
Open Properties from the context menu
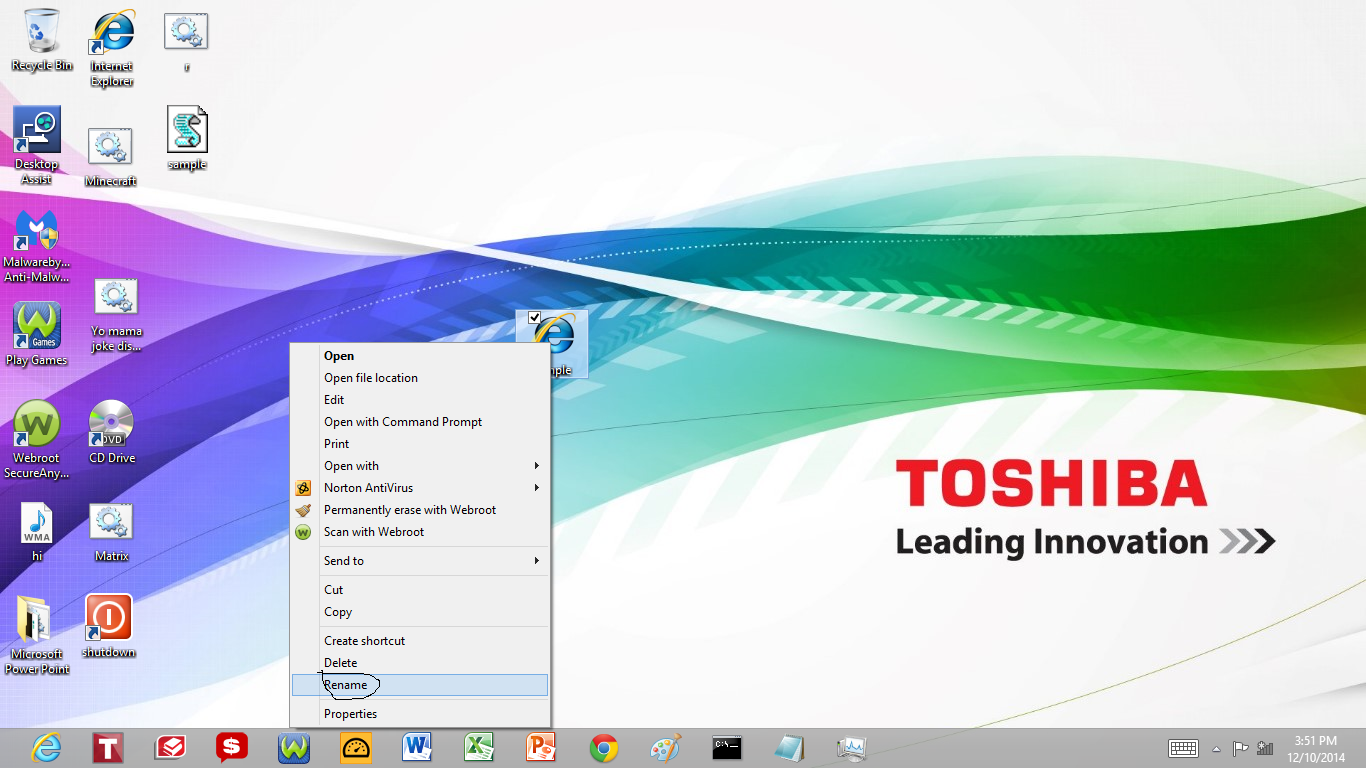pos(419,714)
